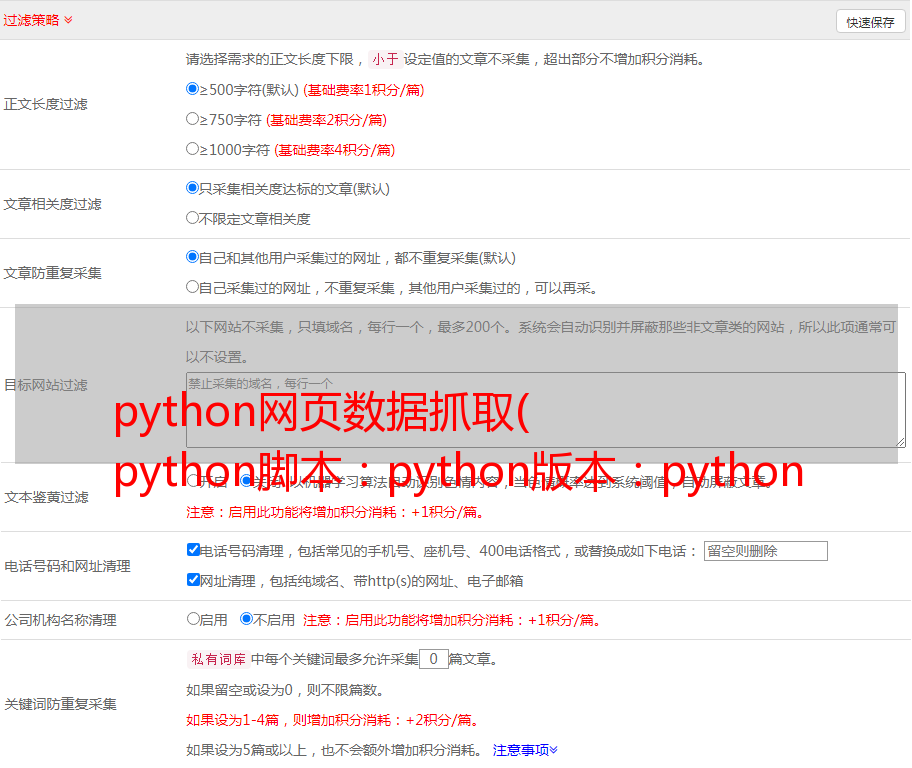Image resolution: width=912 pixels, height=768 pixels.
Task: Toggle the 网址清理 checkbox
Action: point(193,580)
